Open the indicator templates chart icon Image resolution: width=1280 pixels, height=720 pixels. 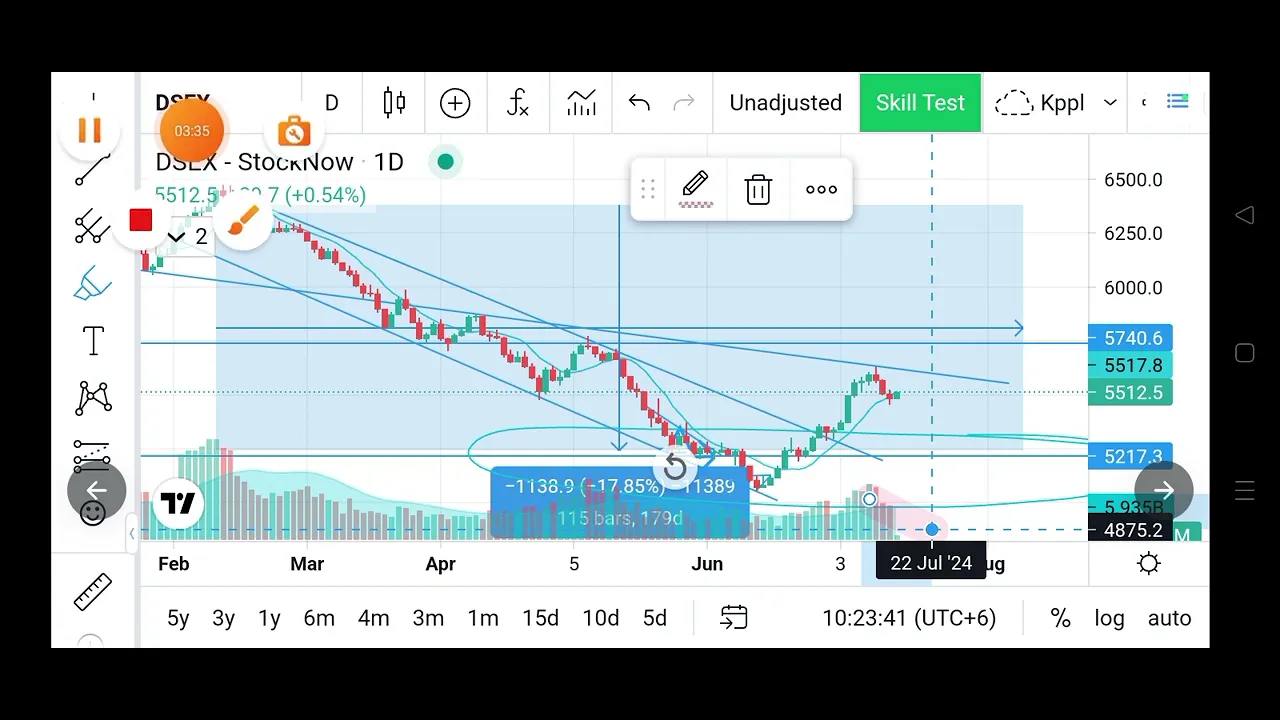tap(581, 102)
